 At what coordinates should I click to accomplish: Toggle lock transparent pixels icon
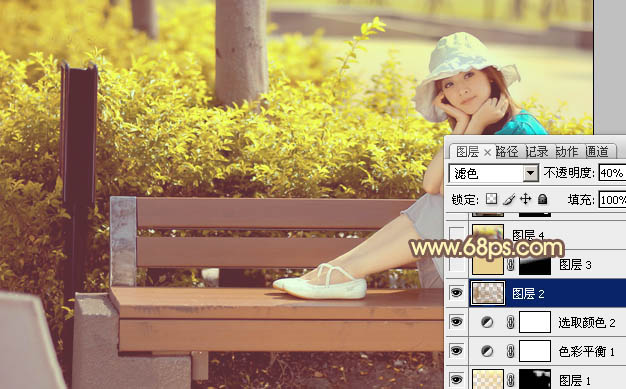(x=491, y=199)
